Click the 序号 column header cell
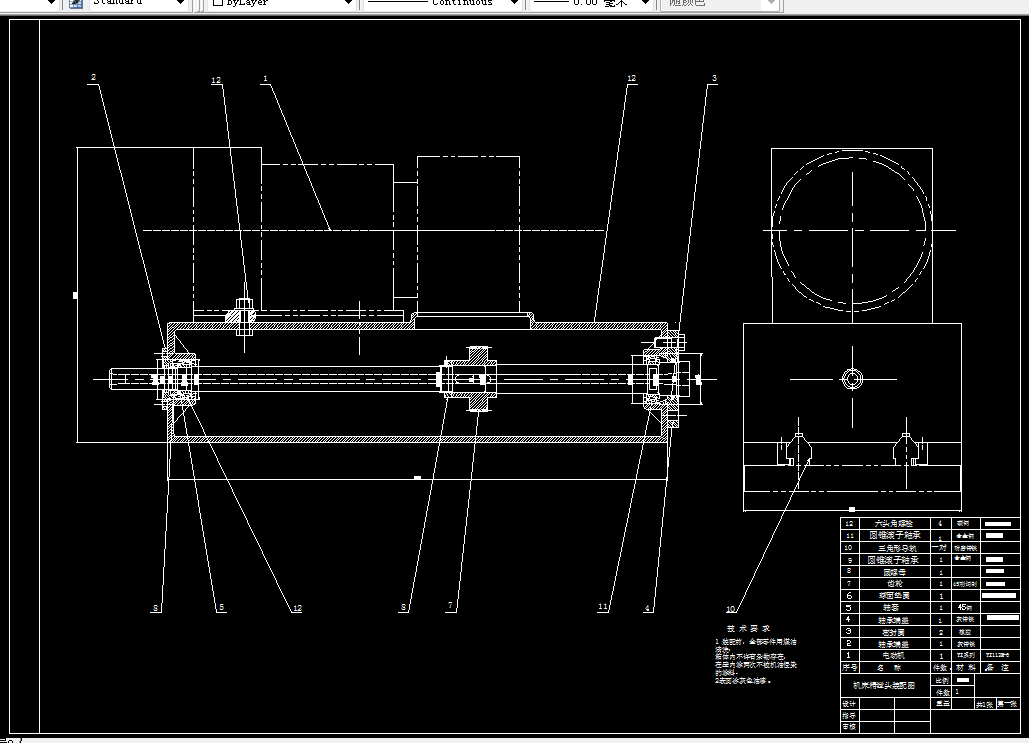The image size is (1029, 743). click(x=850, y=667)
